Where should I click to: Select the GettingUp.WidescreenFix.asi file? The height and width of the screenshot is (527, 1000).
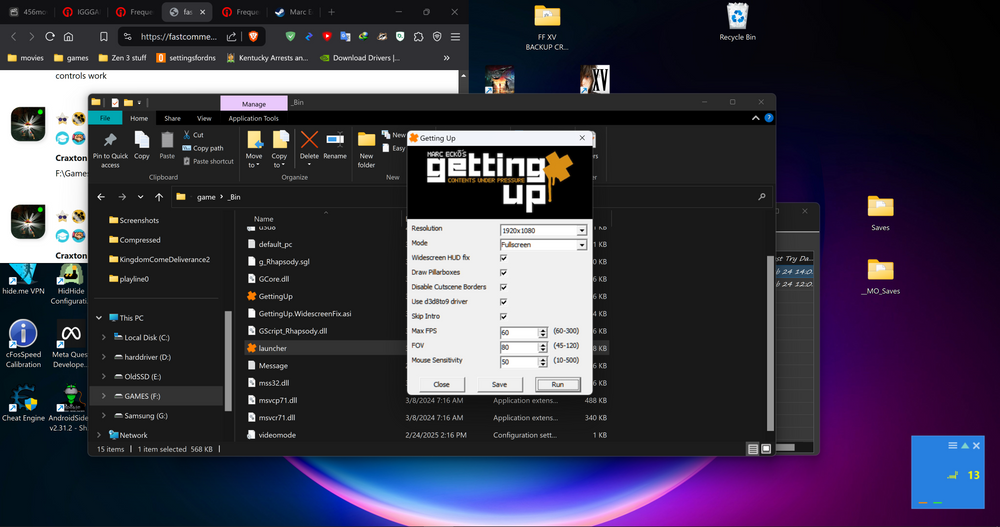pyautogui.click(x=305, y=313)
